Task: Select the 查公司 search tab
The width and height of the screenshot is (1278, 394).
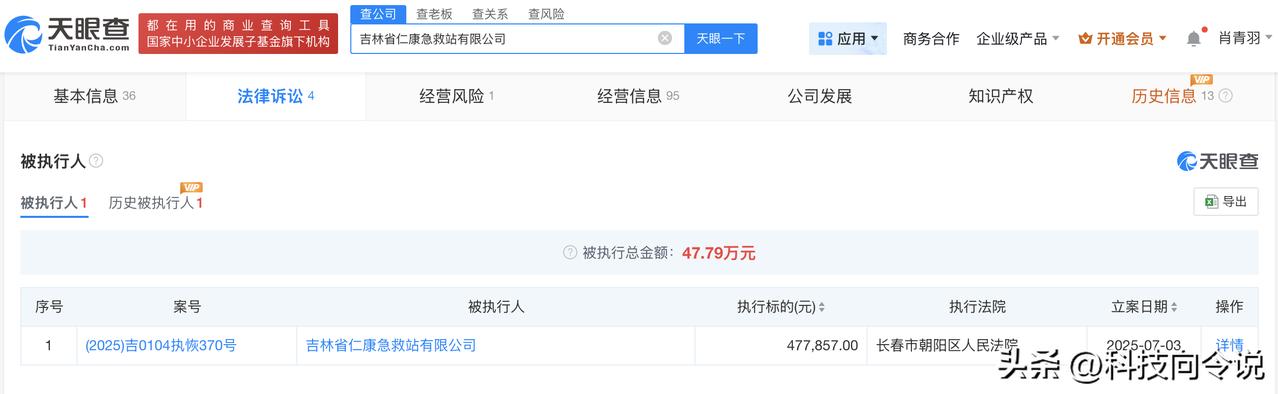Action: click(378, 14)
